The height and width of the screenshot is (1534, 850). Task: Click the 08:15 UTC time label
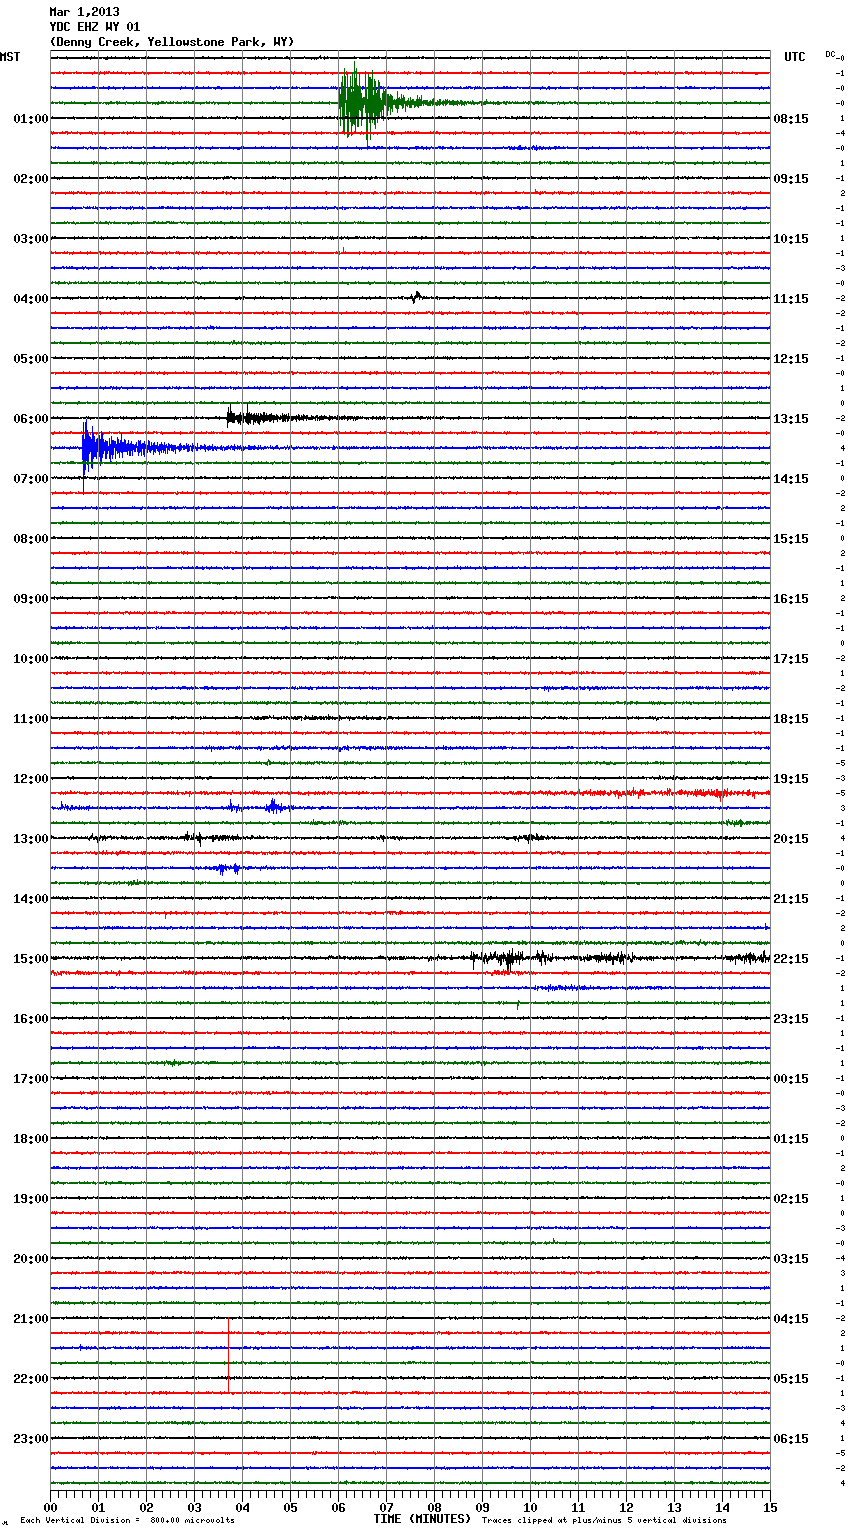point(791,119)
